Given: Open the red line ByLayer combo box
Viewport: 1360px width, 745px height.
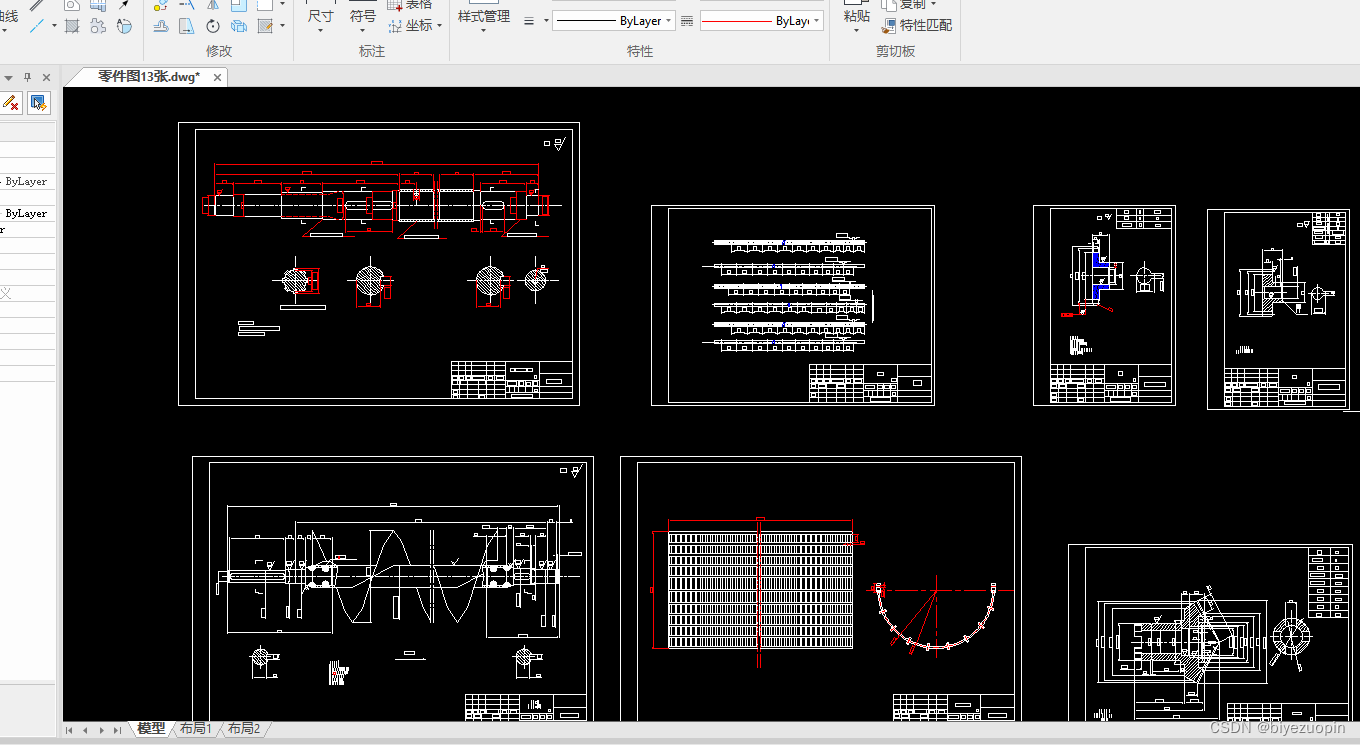Looking at the screenshot, I should pos(761,21).
